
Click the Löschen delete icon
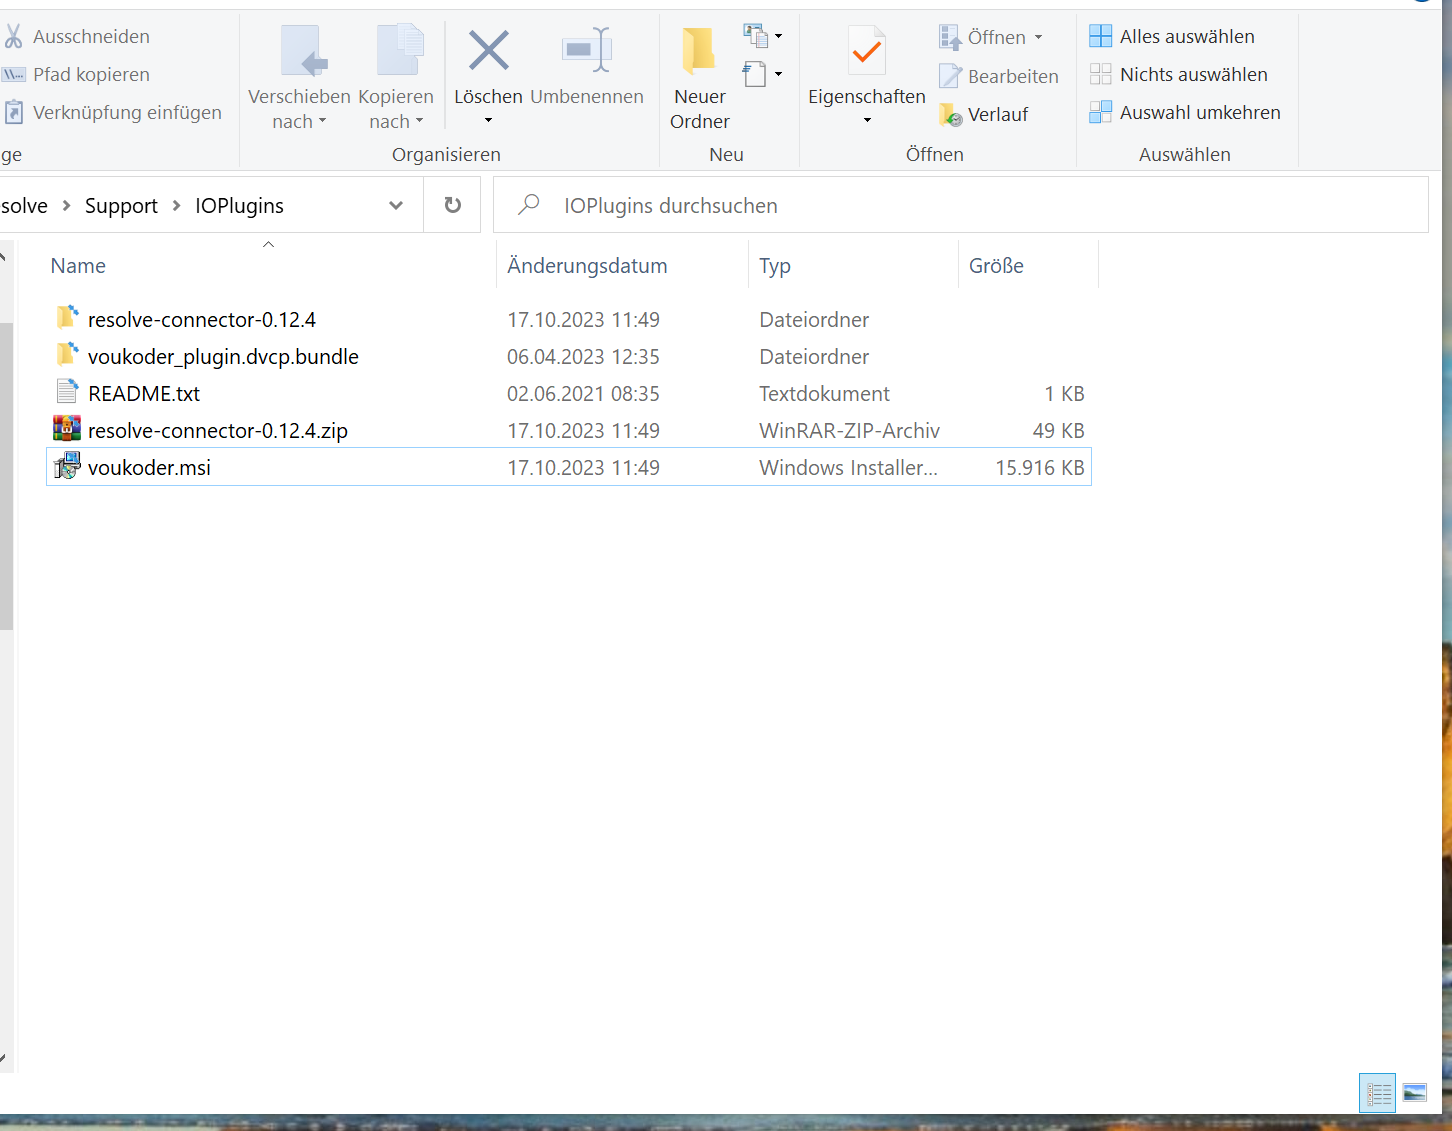488,51
